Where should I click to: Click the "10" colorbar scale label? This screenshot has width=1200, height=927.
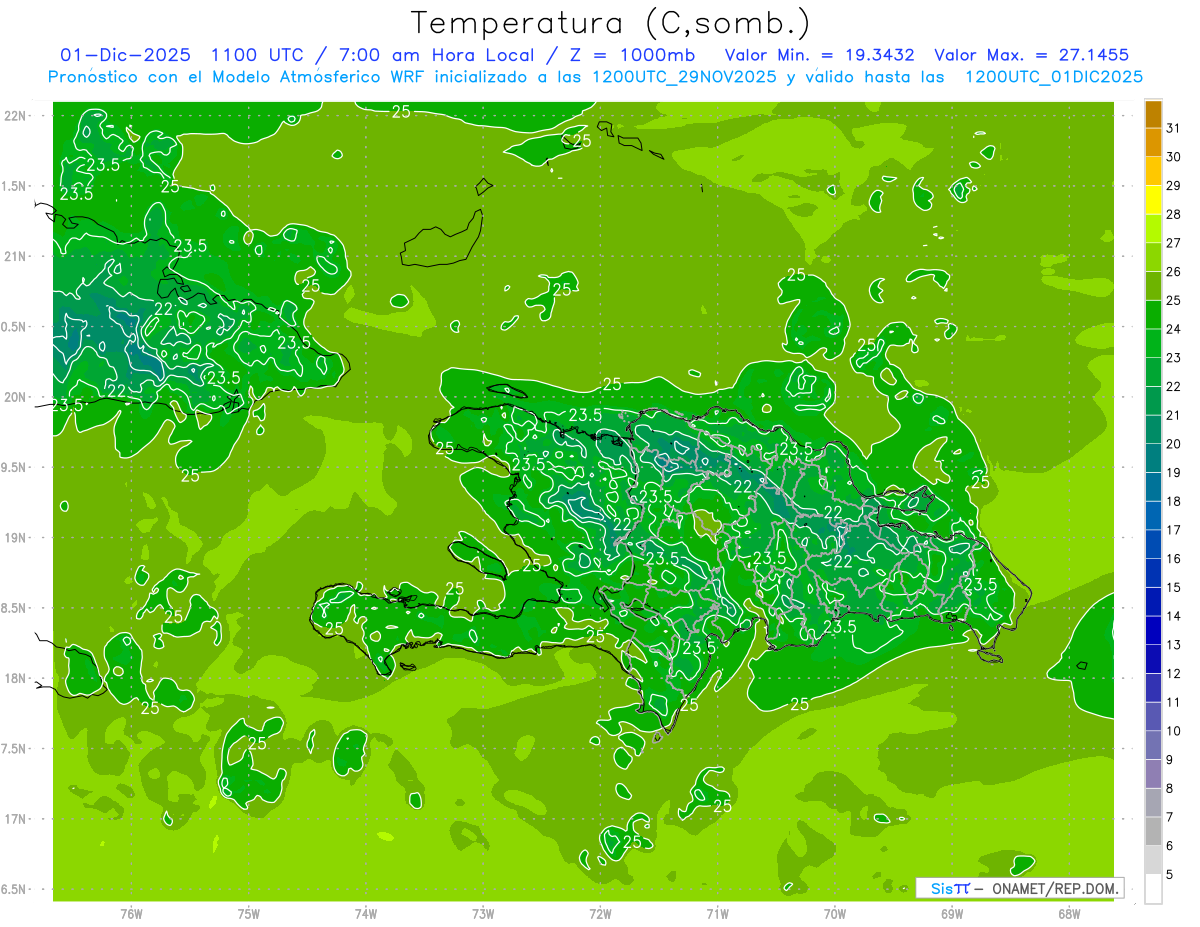(x=1173, y=731)
